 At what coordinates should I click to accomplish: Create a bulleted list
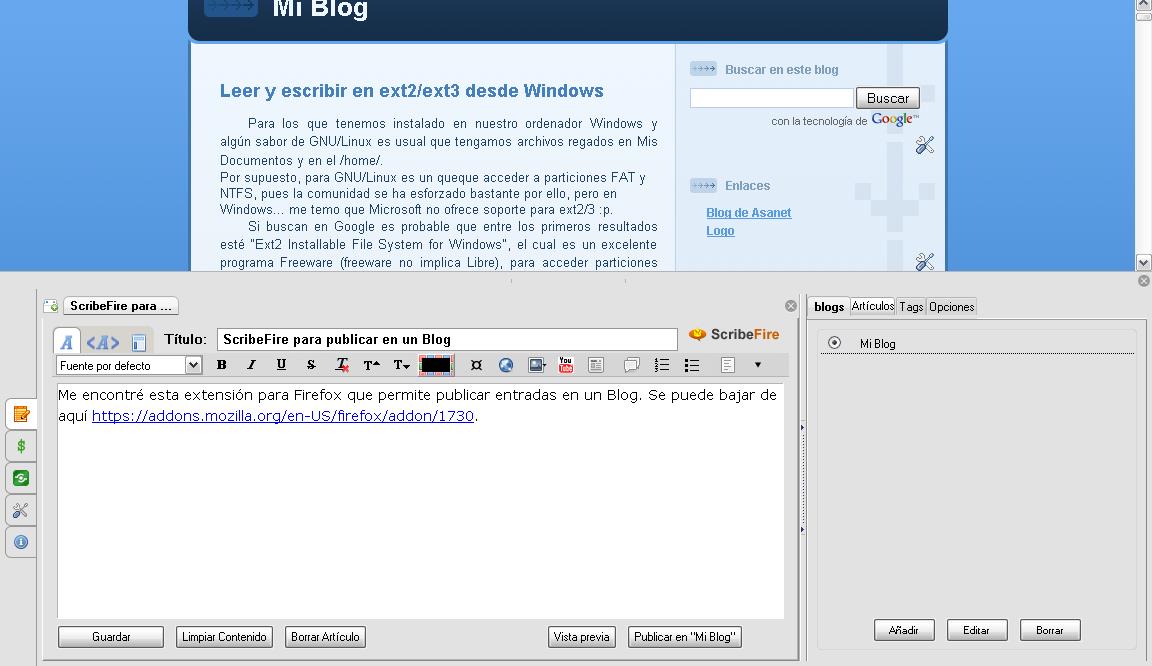691,365
